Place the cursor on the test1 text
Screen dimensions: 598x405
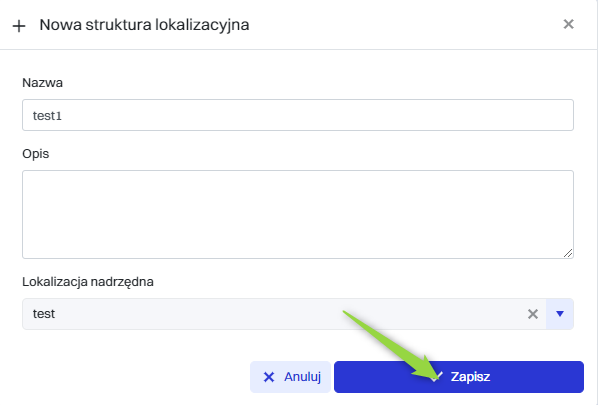click(x=47, y=116)
